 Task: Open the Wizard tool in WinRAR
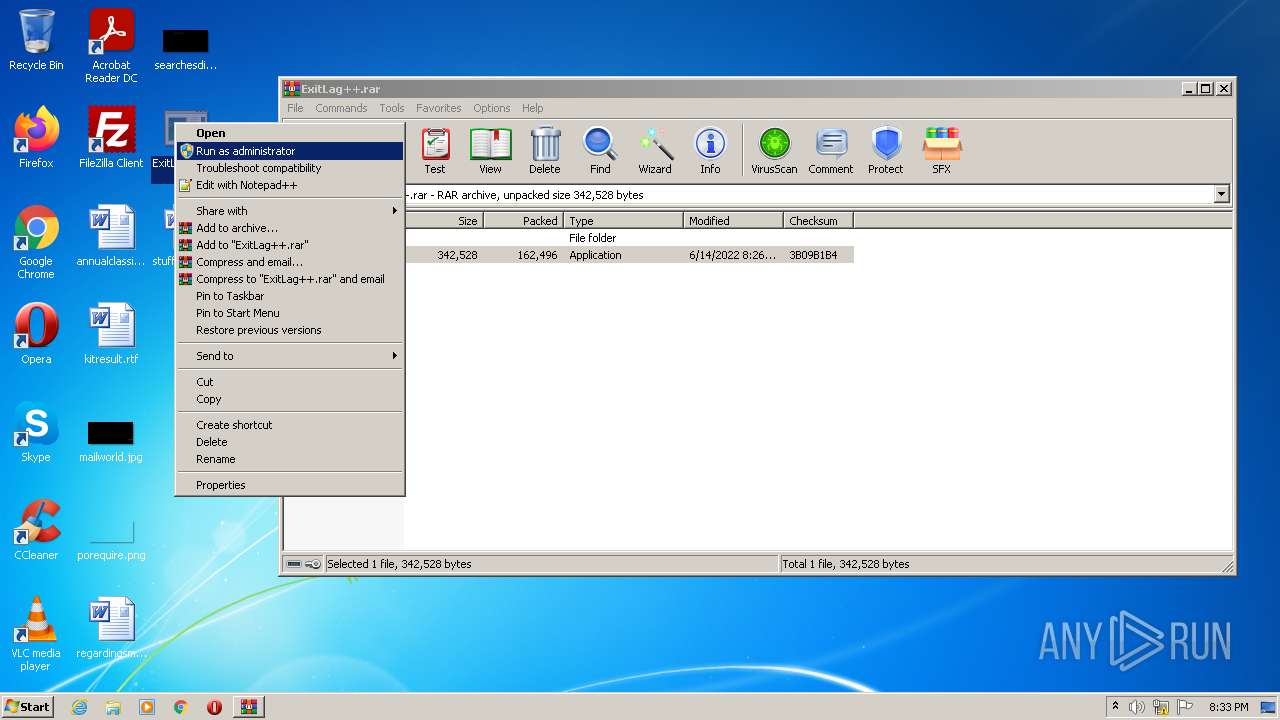coord(655,151)
